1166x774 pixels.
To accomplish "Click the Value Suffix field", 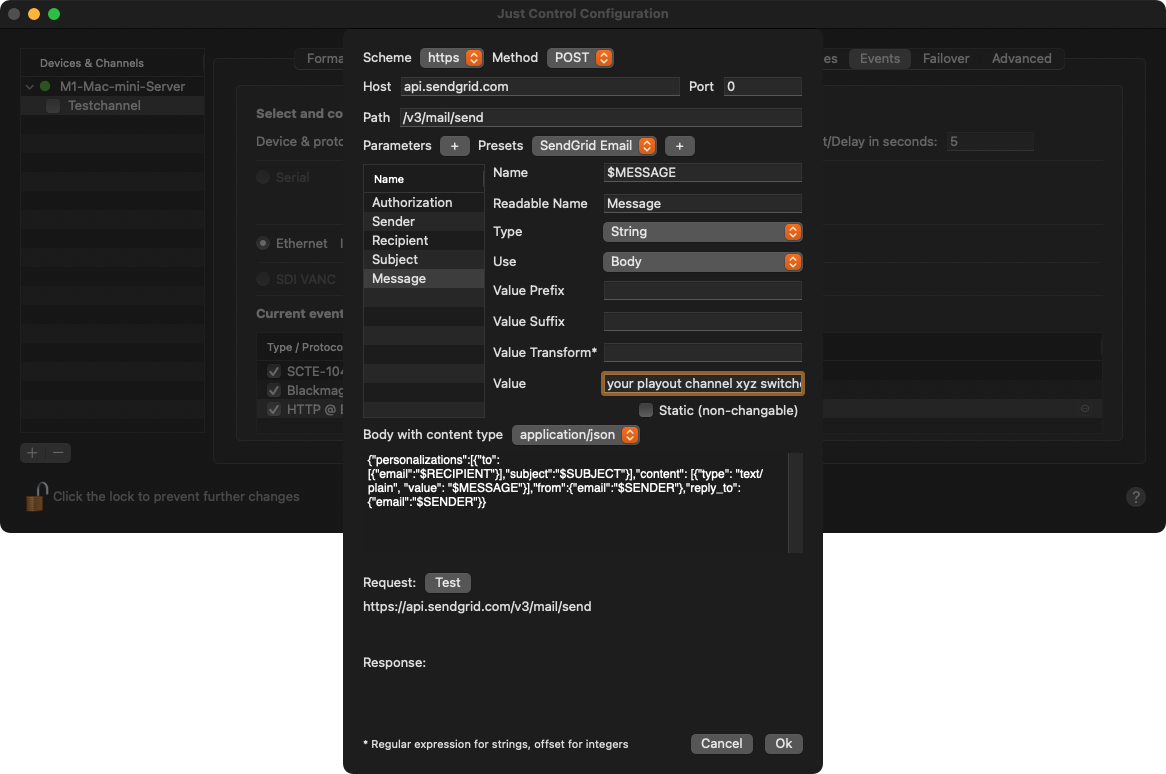I will pyautogui.click(x=702, y=322).
